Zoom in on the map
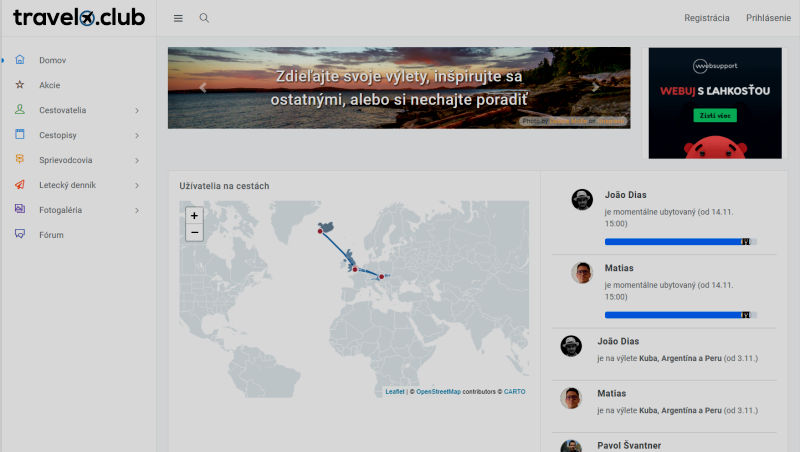This screenshot has height=452, width=800. 194,216
